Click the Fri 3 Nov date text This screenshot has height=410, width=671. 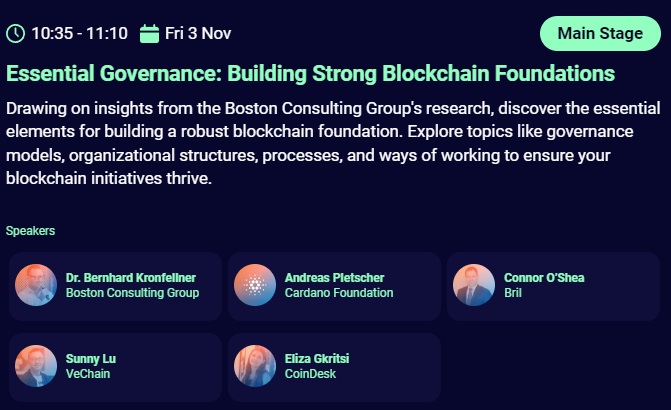pos(198,34)
